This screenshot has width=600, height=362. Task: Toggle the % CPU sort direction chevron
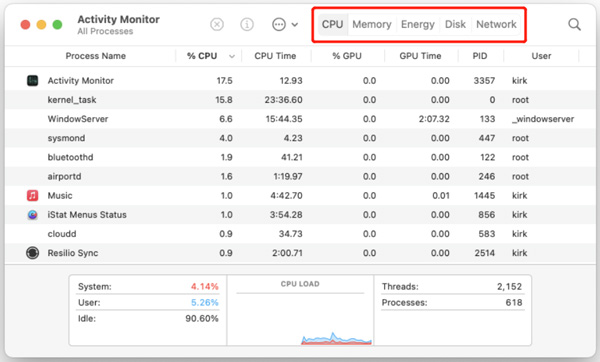(x=232, y=57)
